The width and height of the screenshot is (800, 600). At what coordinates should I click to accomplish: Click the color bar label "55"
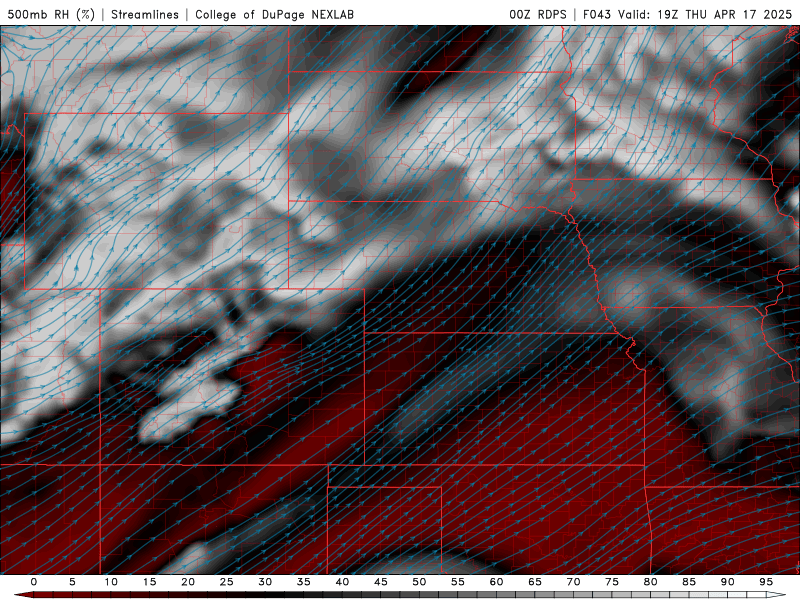(458, 582)
